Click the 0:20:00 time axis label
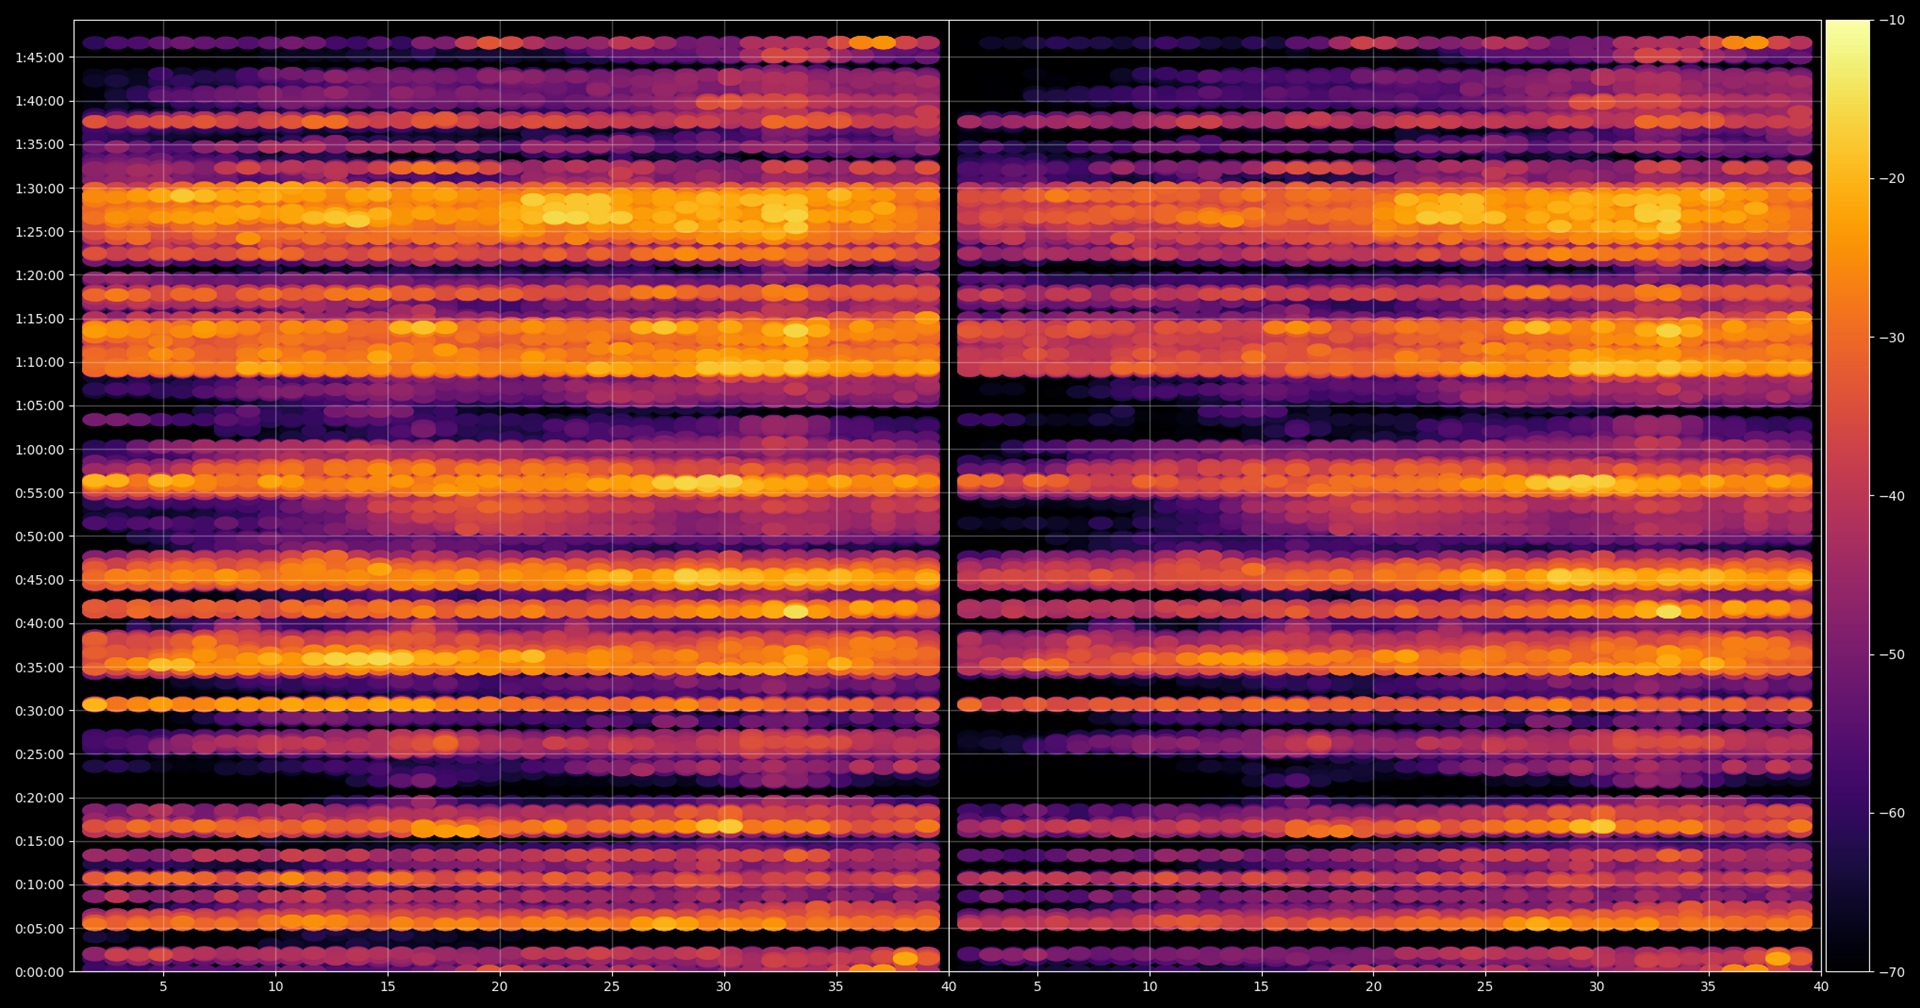Viewport: 1920px width, 1008px height. coord(39,798)
